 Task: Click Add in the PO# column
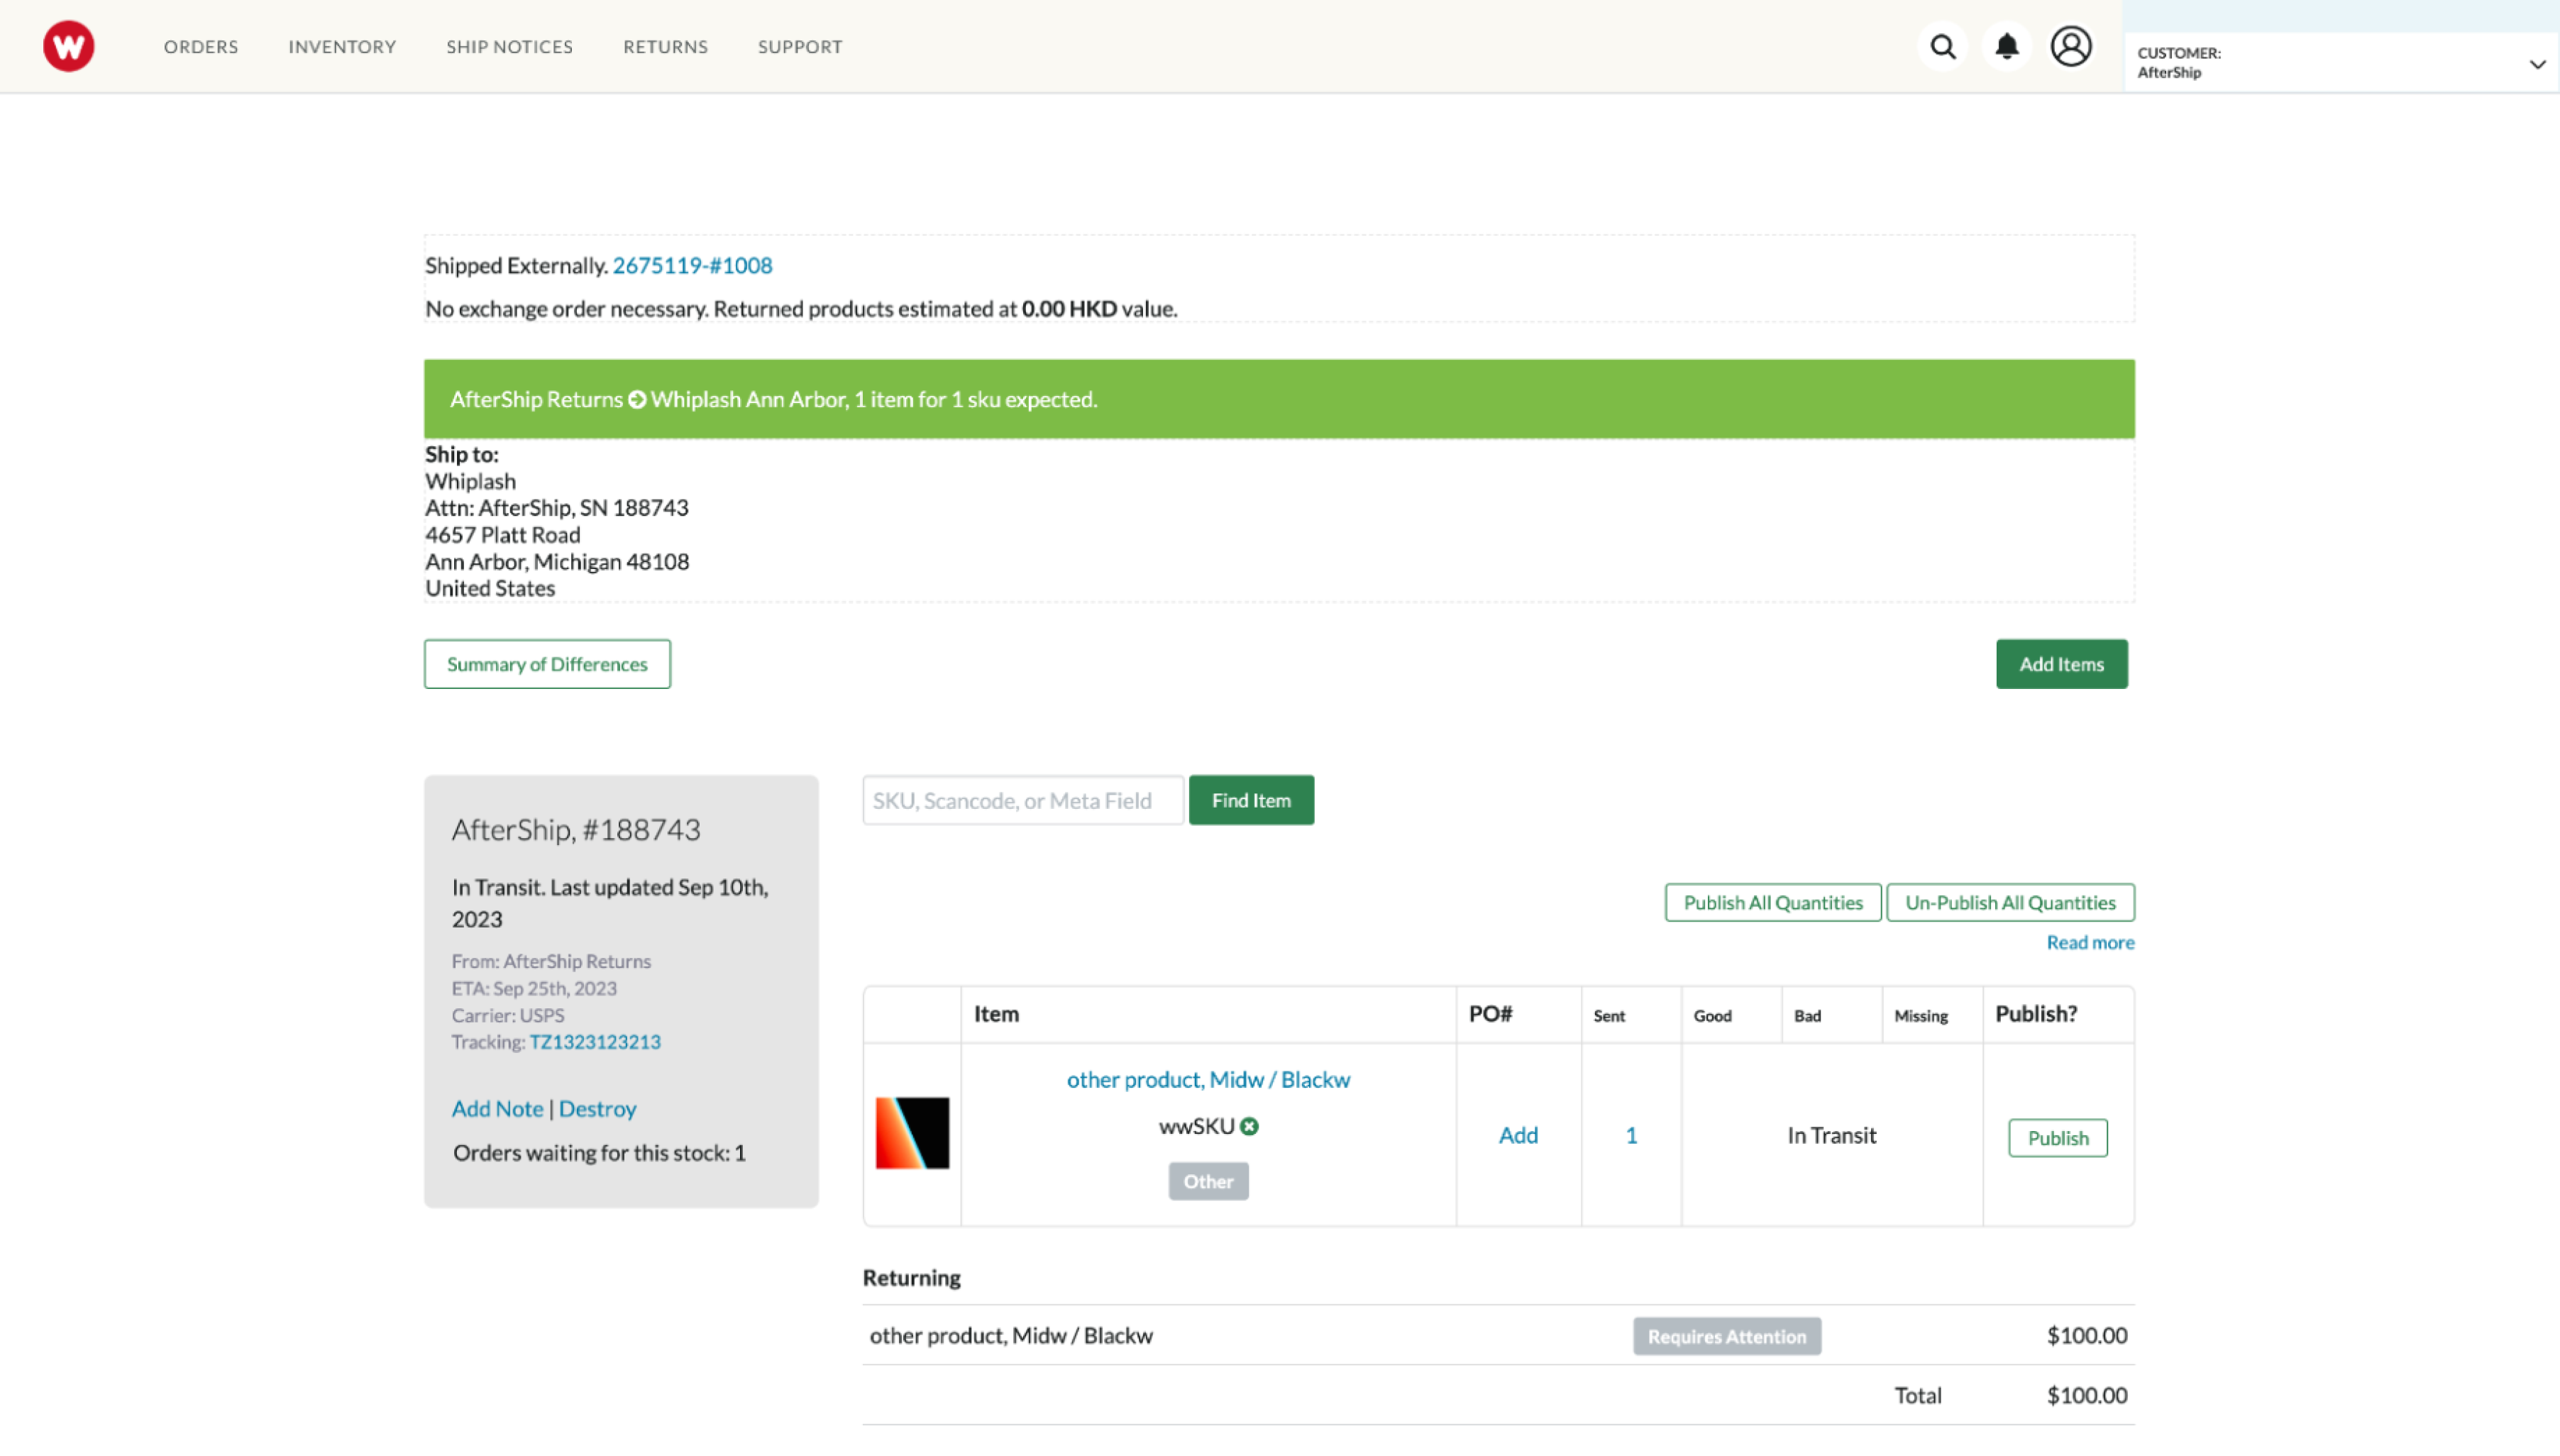pyautogui.click(x=1518, y=1135)
